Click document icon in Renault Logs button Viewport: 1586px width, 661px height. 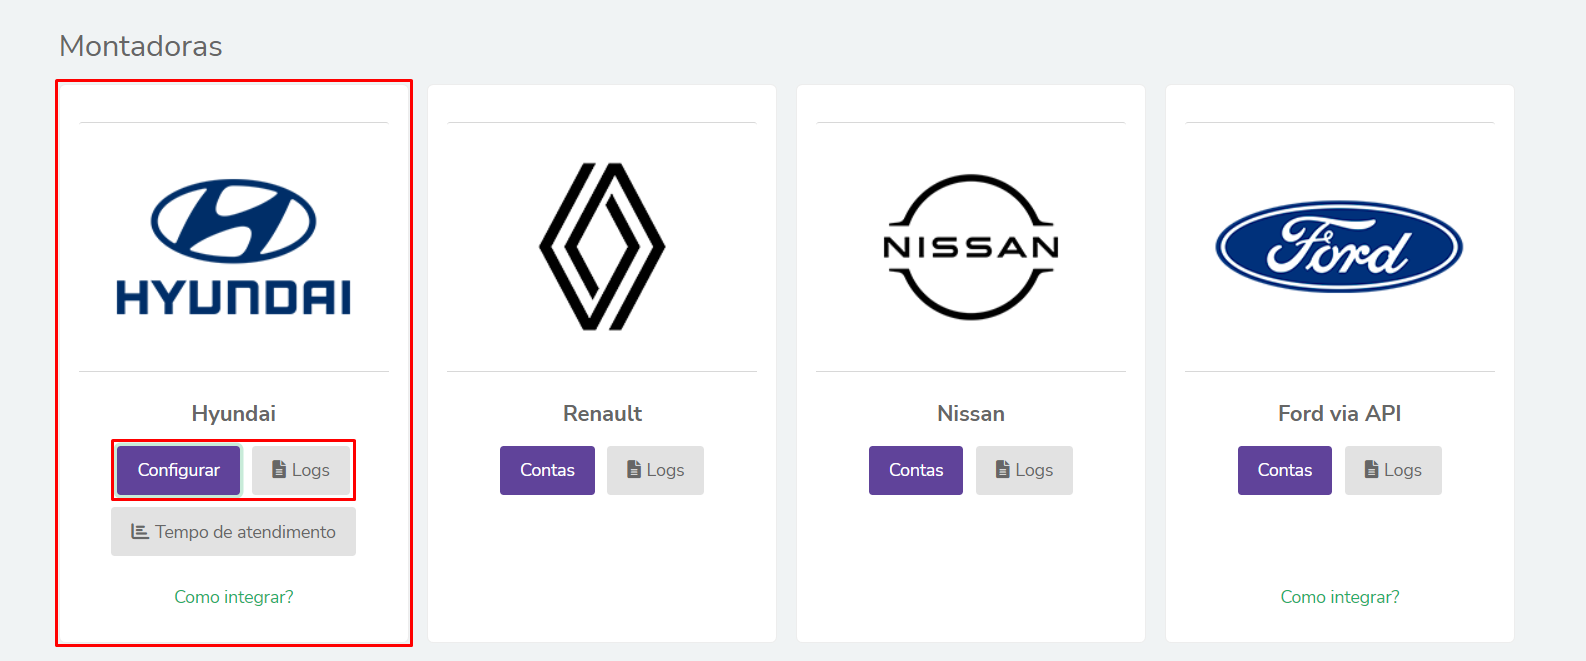click(x=633, y=470)
